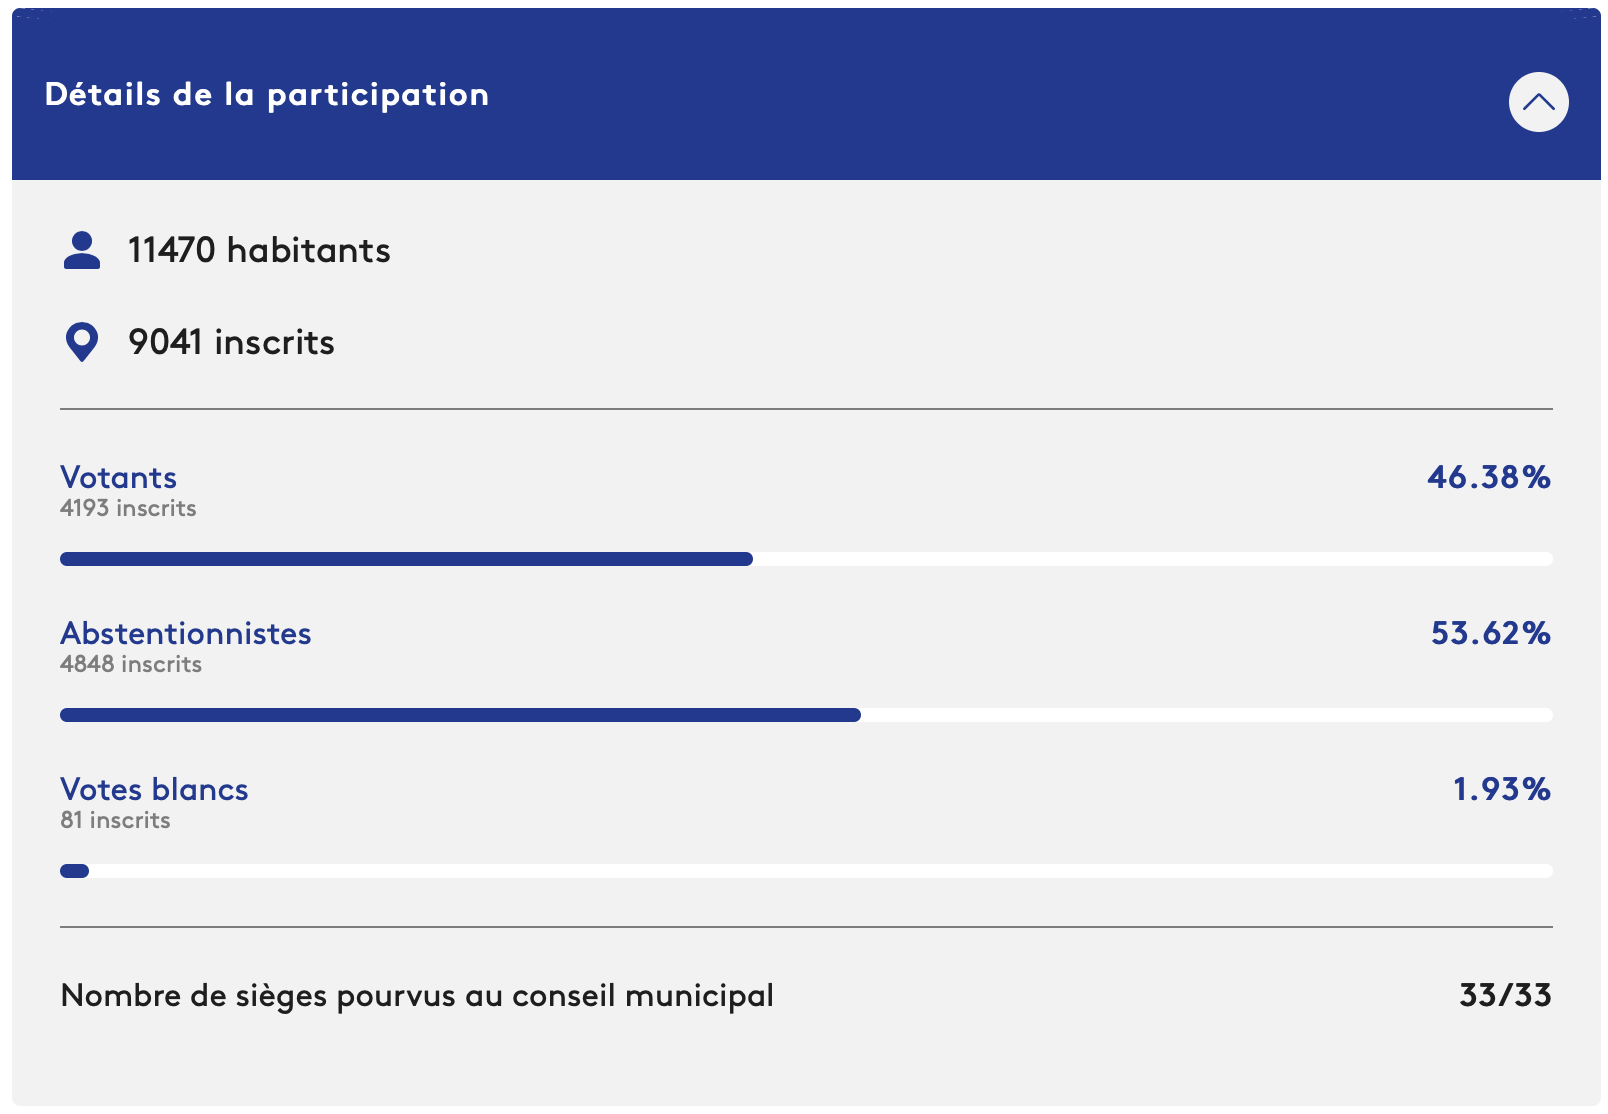
Task: Click the location pin icon beside inscrits
Action: [82, 342]
